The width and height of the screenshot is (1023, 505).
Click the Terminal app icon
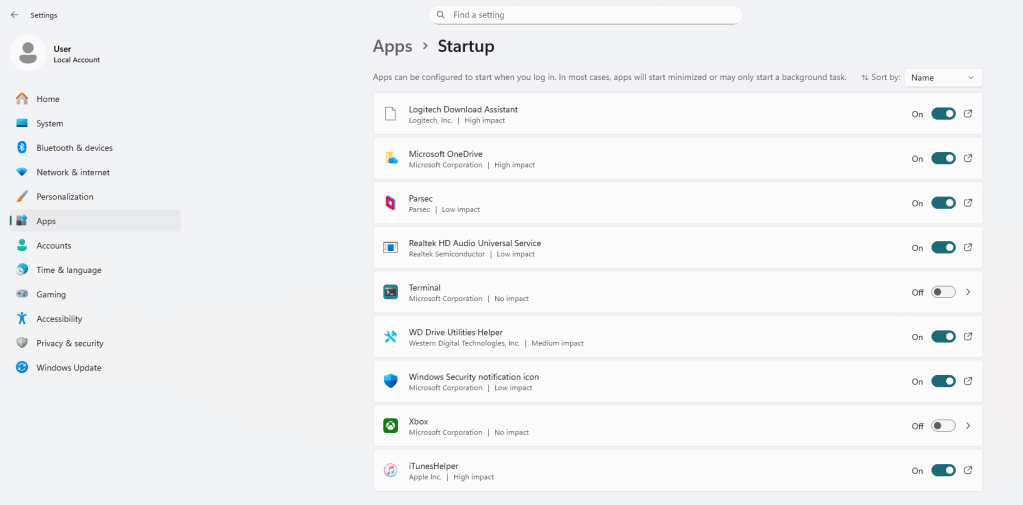[390, 292]
